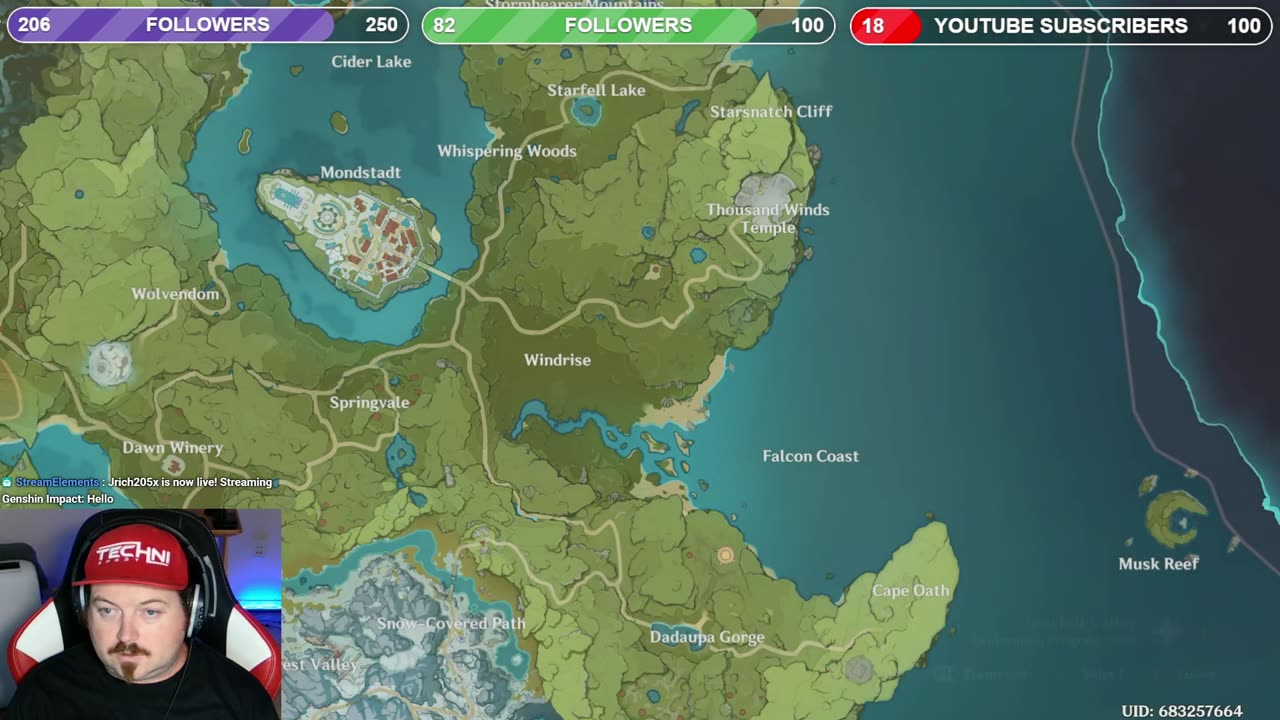This screenshot has width=1280, height=720.
Task: Click the 'Cape Oath' label
Action: 910,591
